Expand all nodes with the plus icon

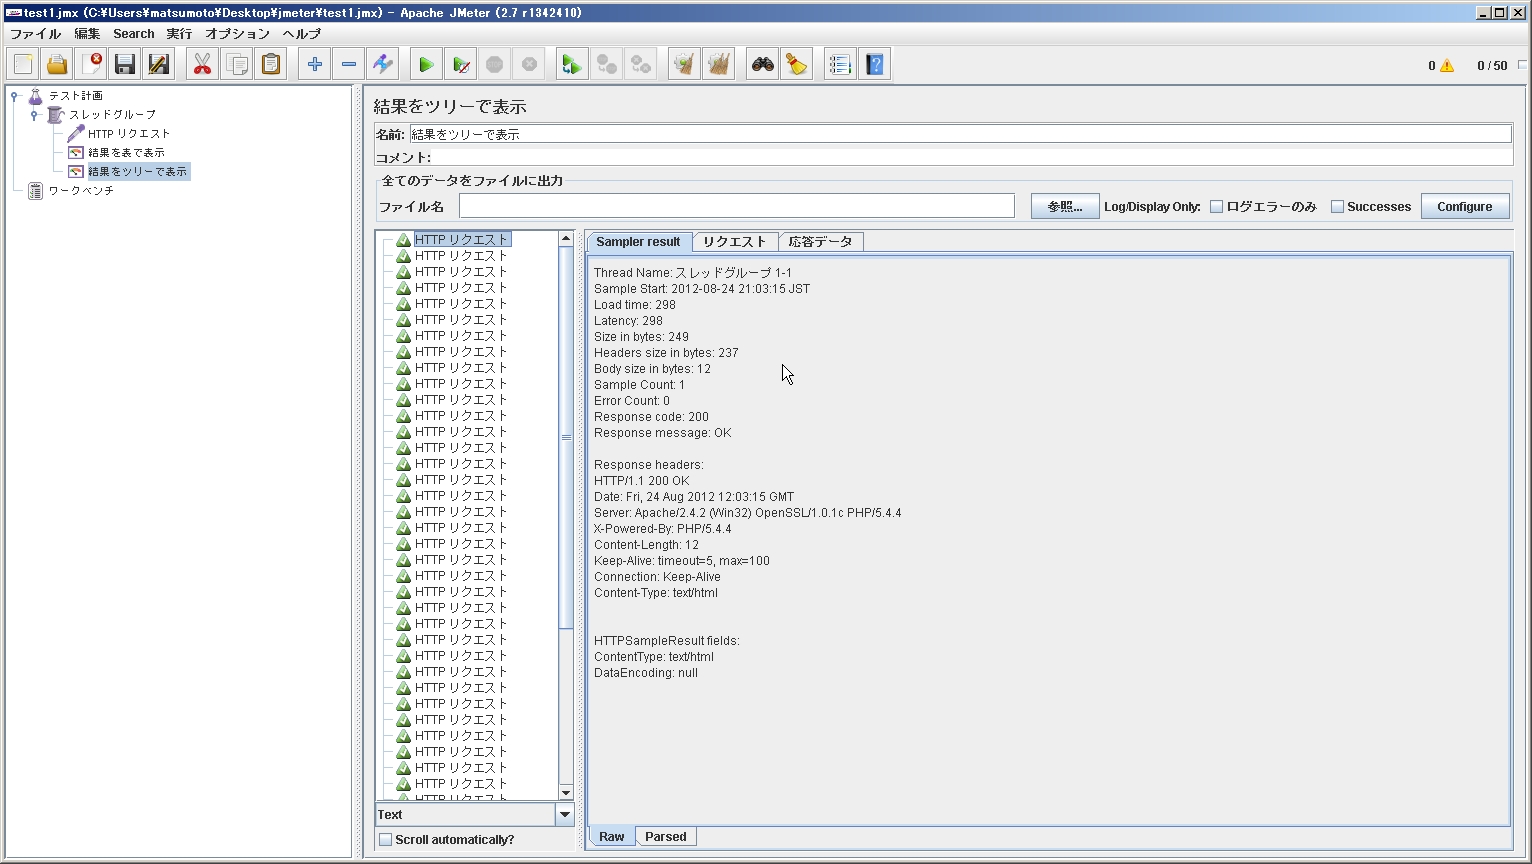314,65
